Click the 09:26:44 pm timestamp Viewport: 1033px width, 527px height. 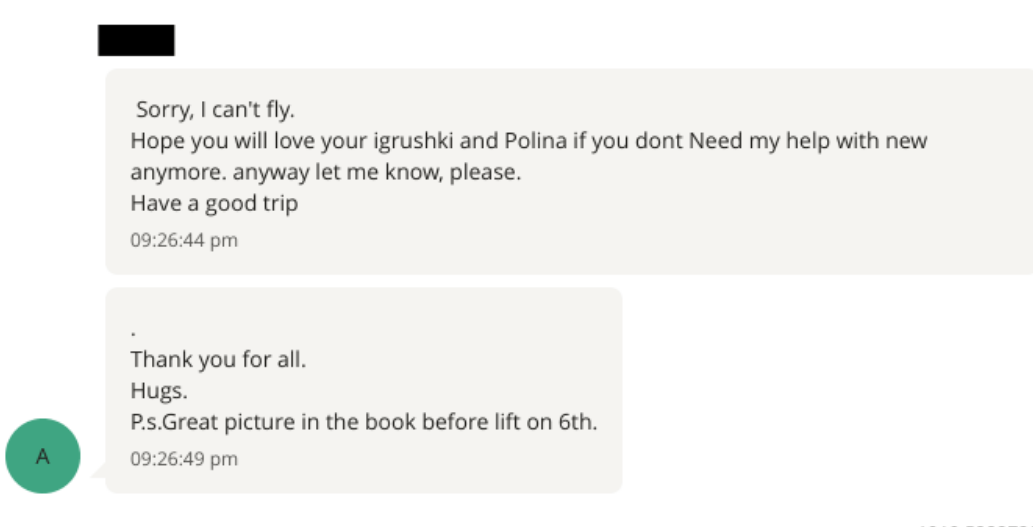point(184,240)
